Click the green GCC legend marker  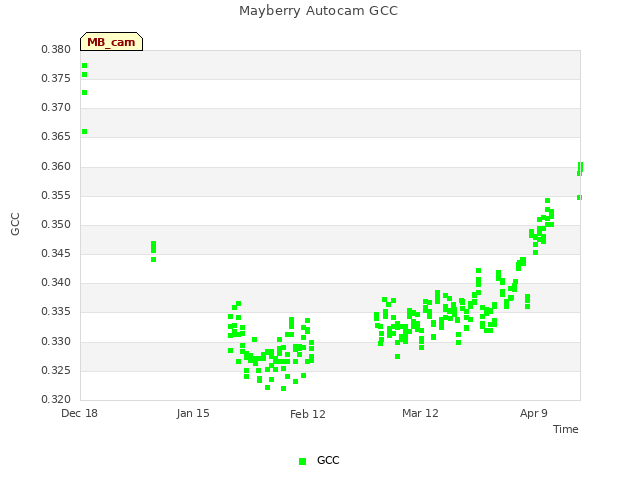coord(302,461)
